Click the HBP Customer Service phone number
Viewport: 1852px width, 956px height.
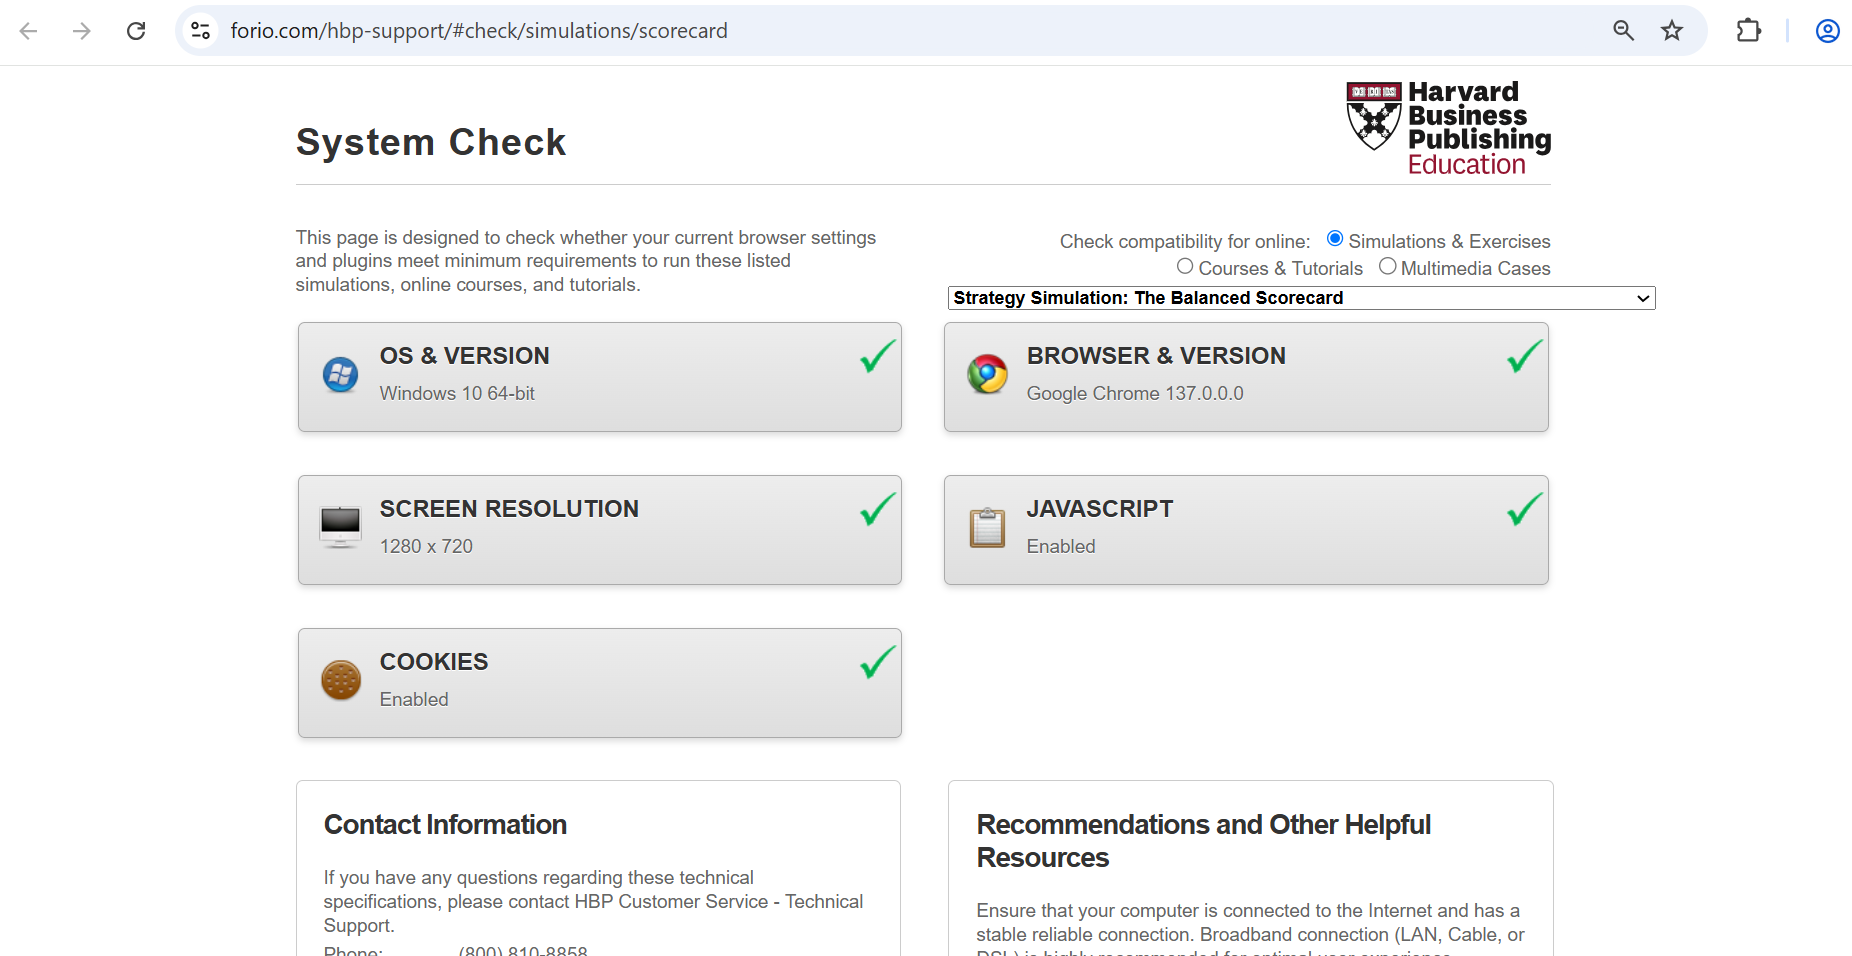(523, 951)
